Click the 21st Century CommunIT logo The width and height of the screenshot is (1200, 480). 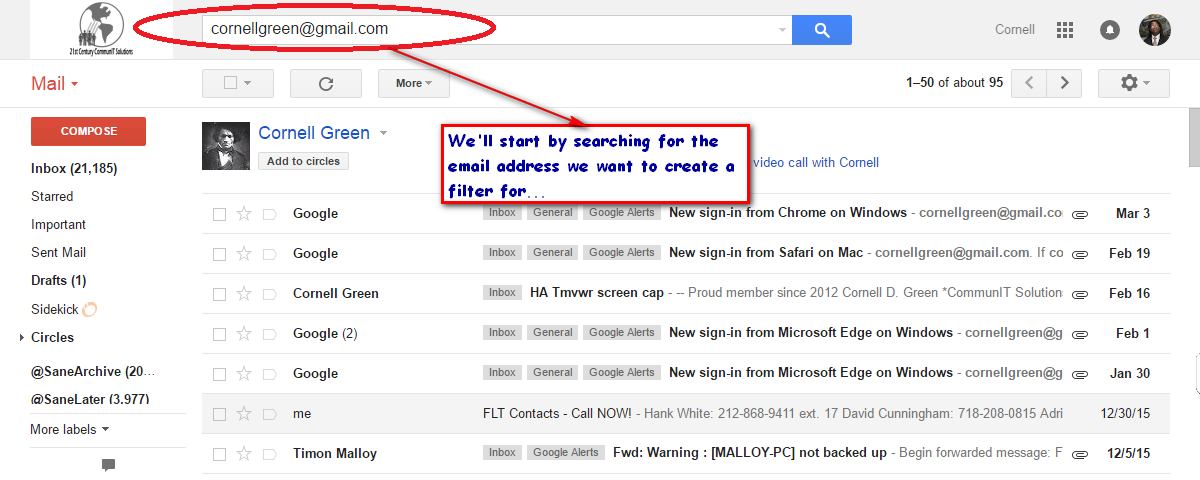(101, 30)
